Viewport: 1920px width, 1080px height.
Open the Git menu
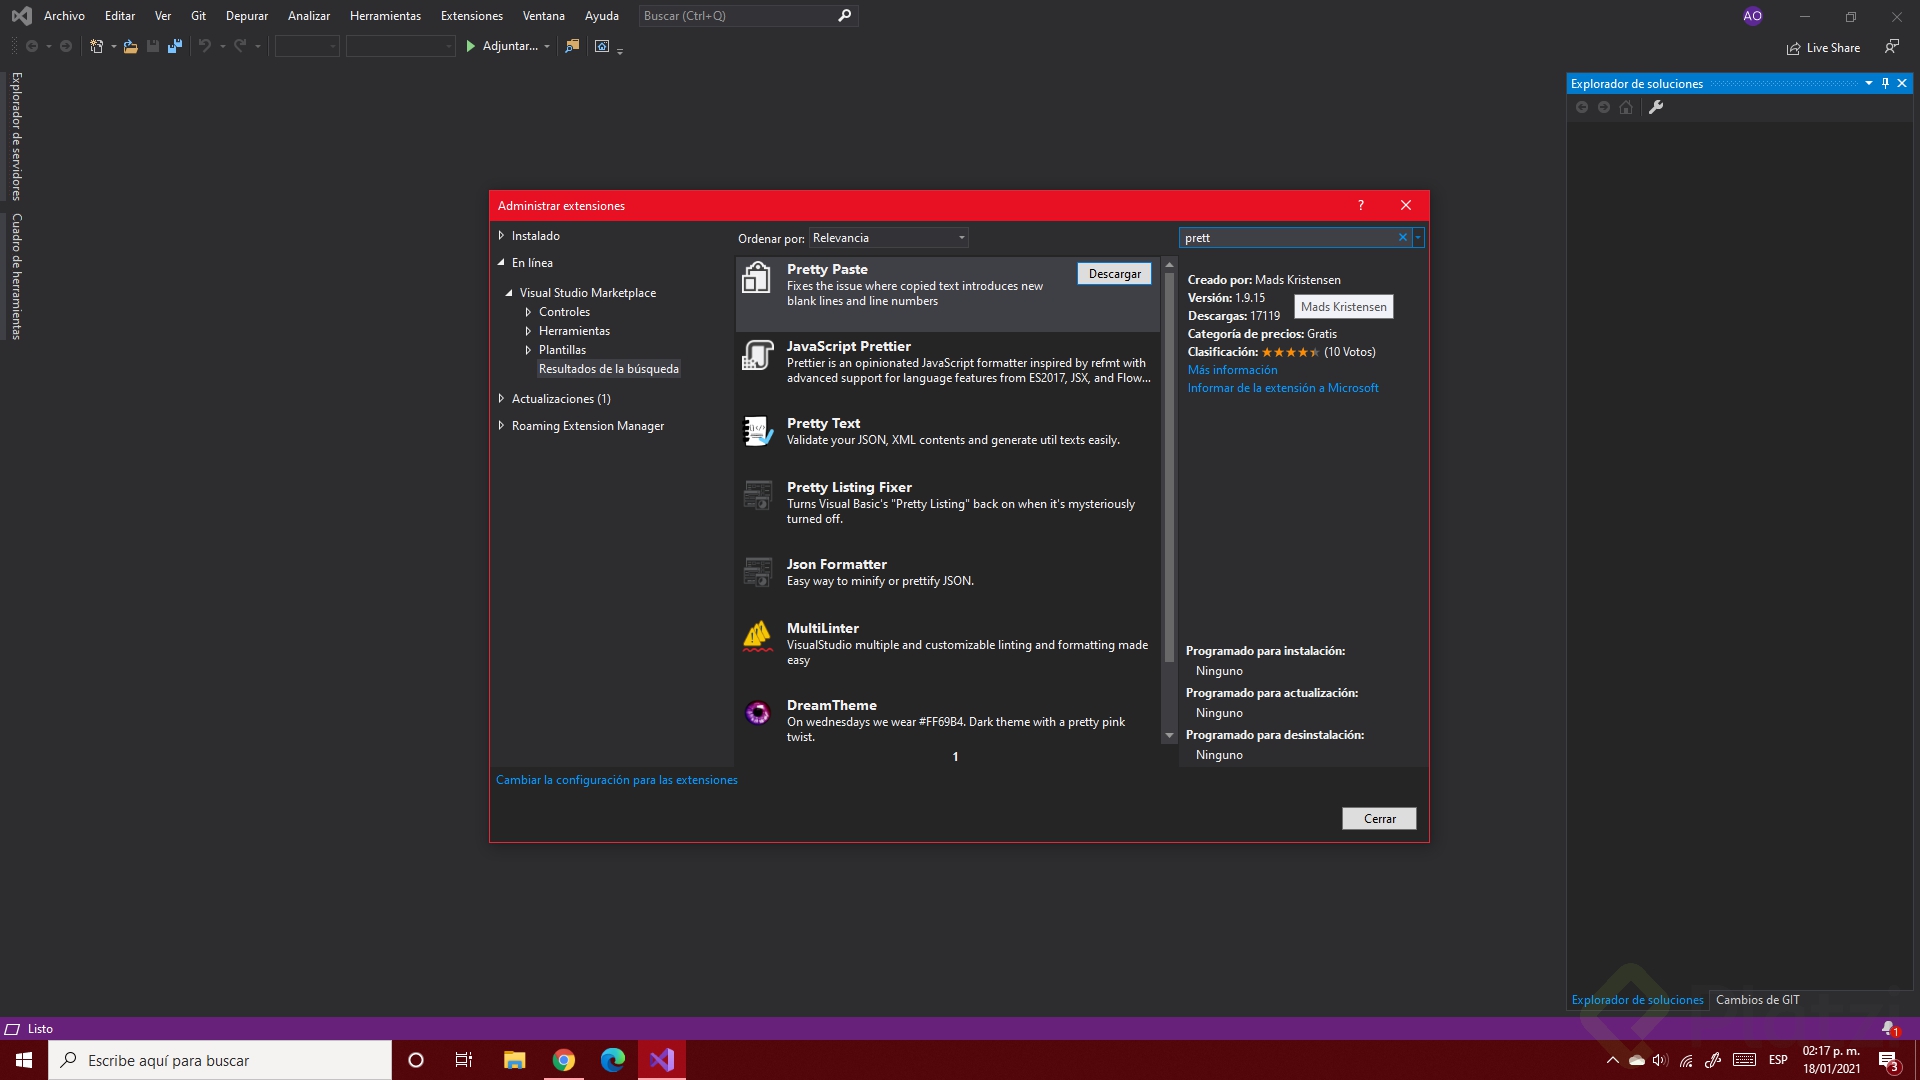tap(198, 16)
